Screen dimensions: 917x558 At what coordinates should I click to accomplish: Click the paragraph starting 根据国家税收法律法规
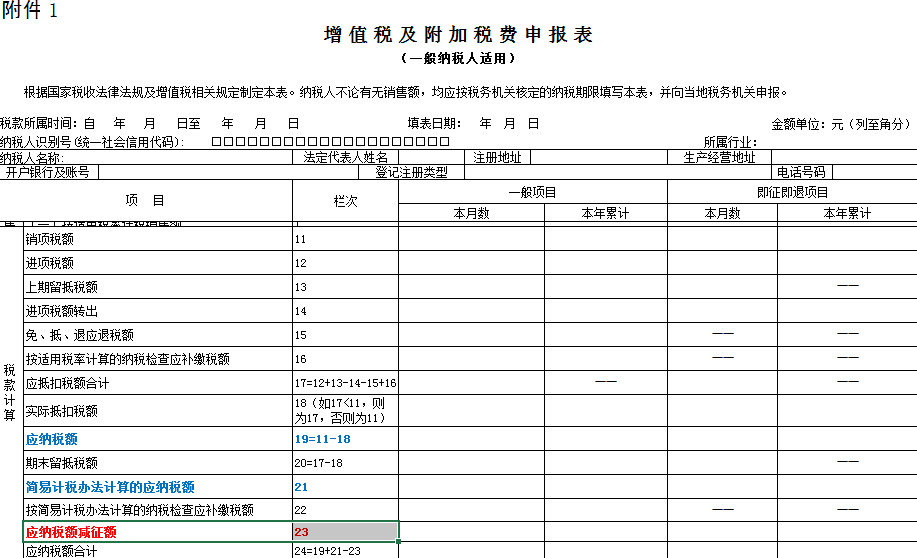coord(407,92)
